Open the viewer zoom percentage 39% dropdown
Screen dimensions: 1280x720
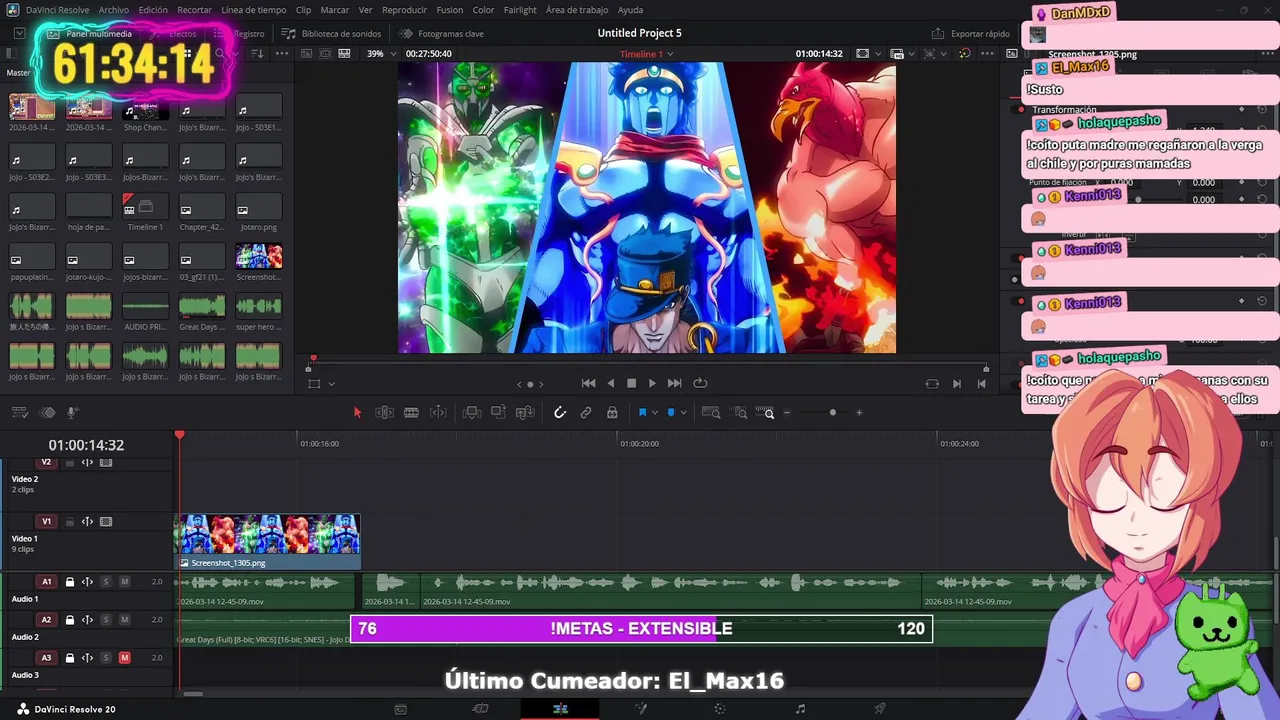coord(380,54)
